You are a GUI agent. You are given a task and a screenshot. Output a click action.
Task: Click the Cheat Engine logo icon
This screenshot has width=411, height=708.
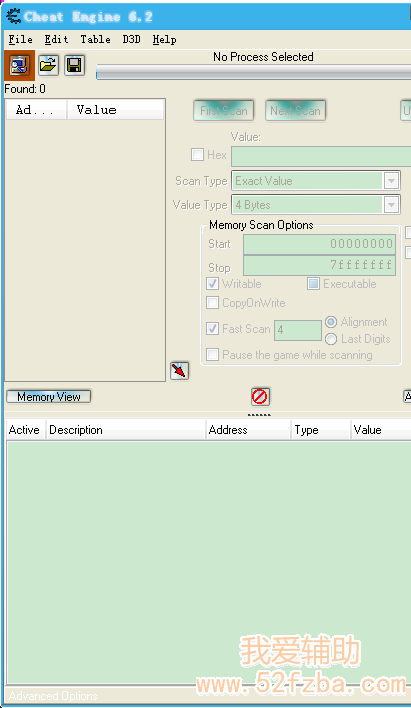pos(13,17)
